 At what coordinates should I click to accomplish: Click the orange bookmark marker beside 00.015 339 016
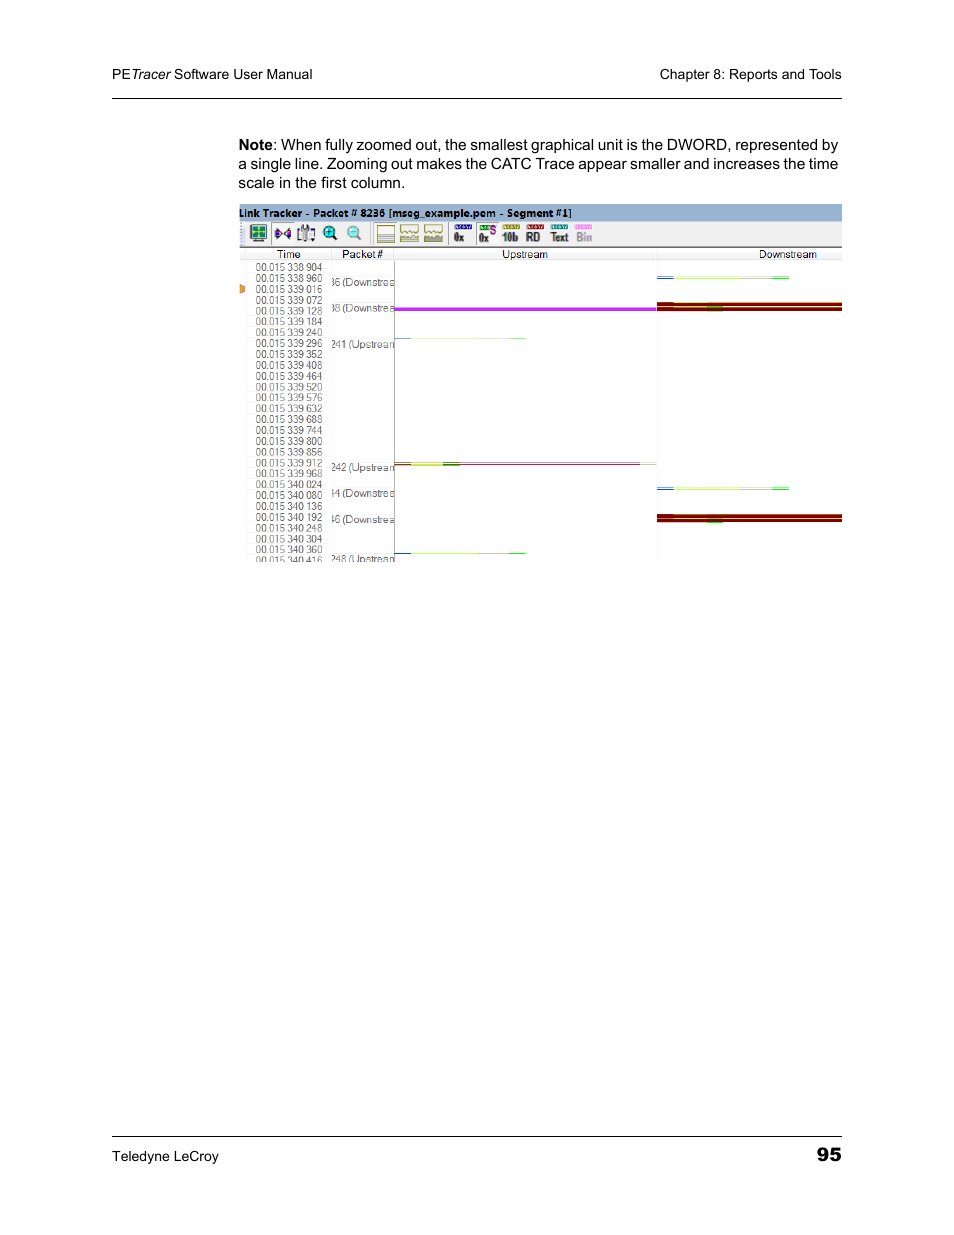pyautogui.click(x=242, y=289)
